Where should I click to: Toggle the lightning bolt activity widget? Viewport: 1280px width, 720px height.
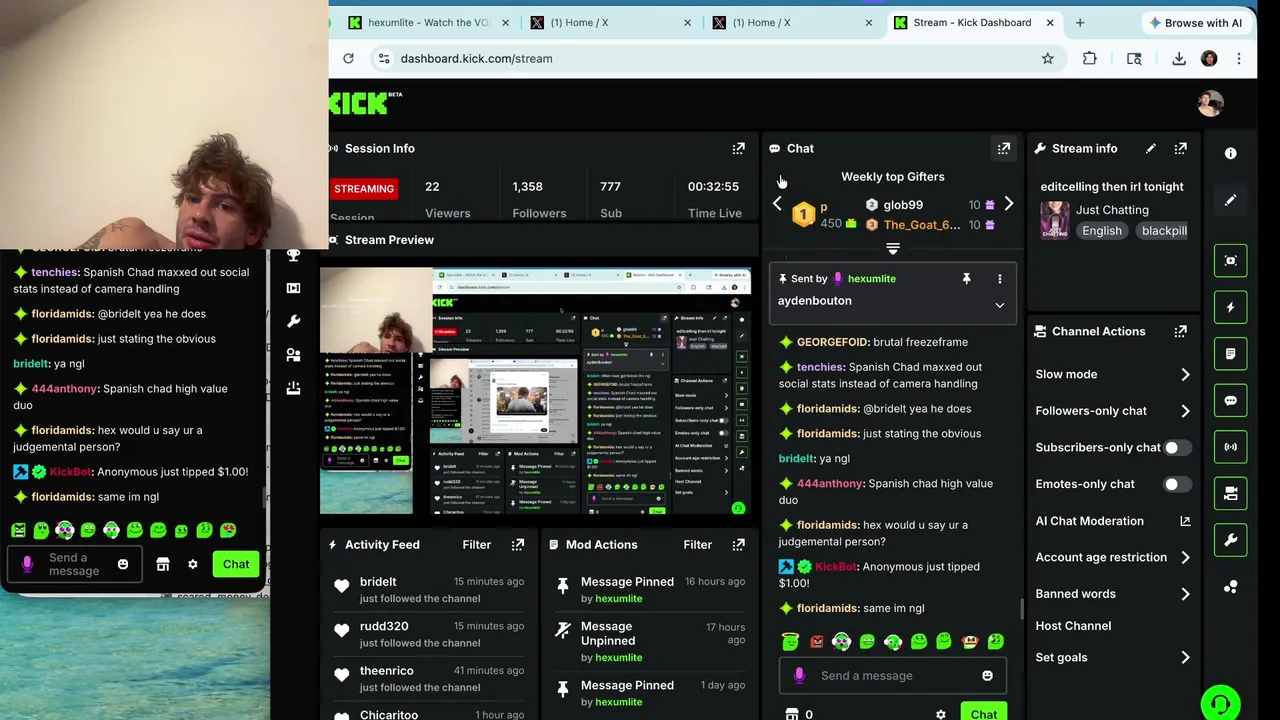coord(1230,307)
